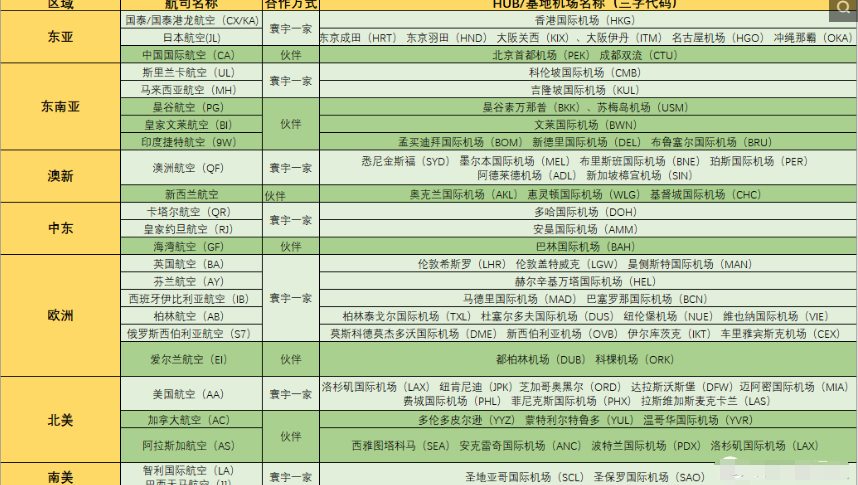The width and height of the screenshot is (858, 485).
Task: Click 多伦多皮尔逊 (YYZ) airport row
Action: pyautogui.click(x=588, y=420)
